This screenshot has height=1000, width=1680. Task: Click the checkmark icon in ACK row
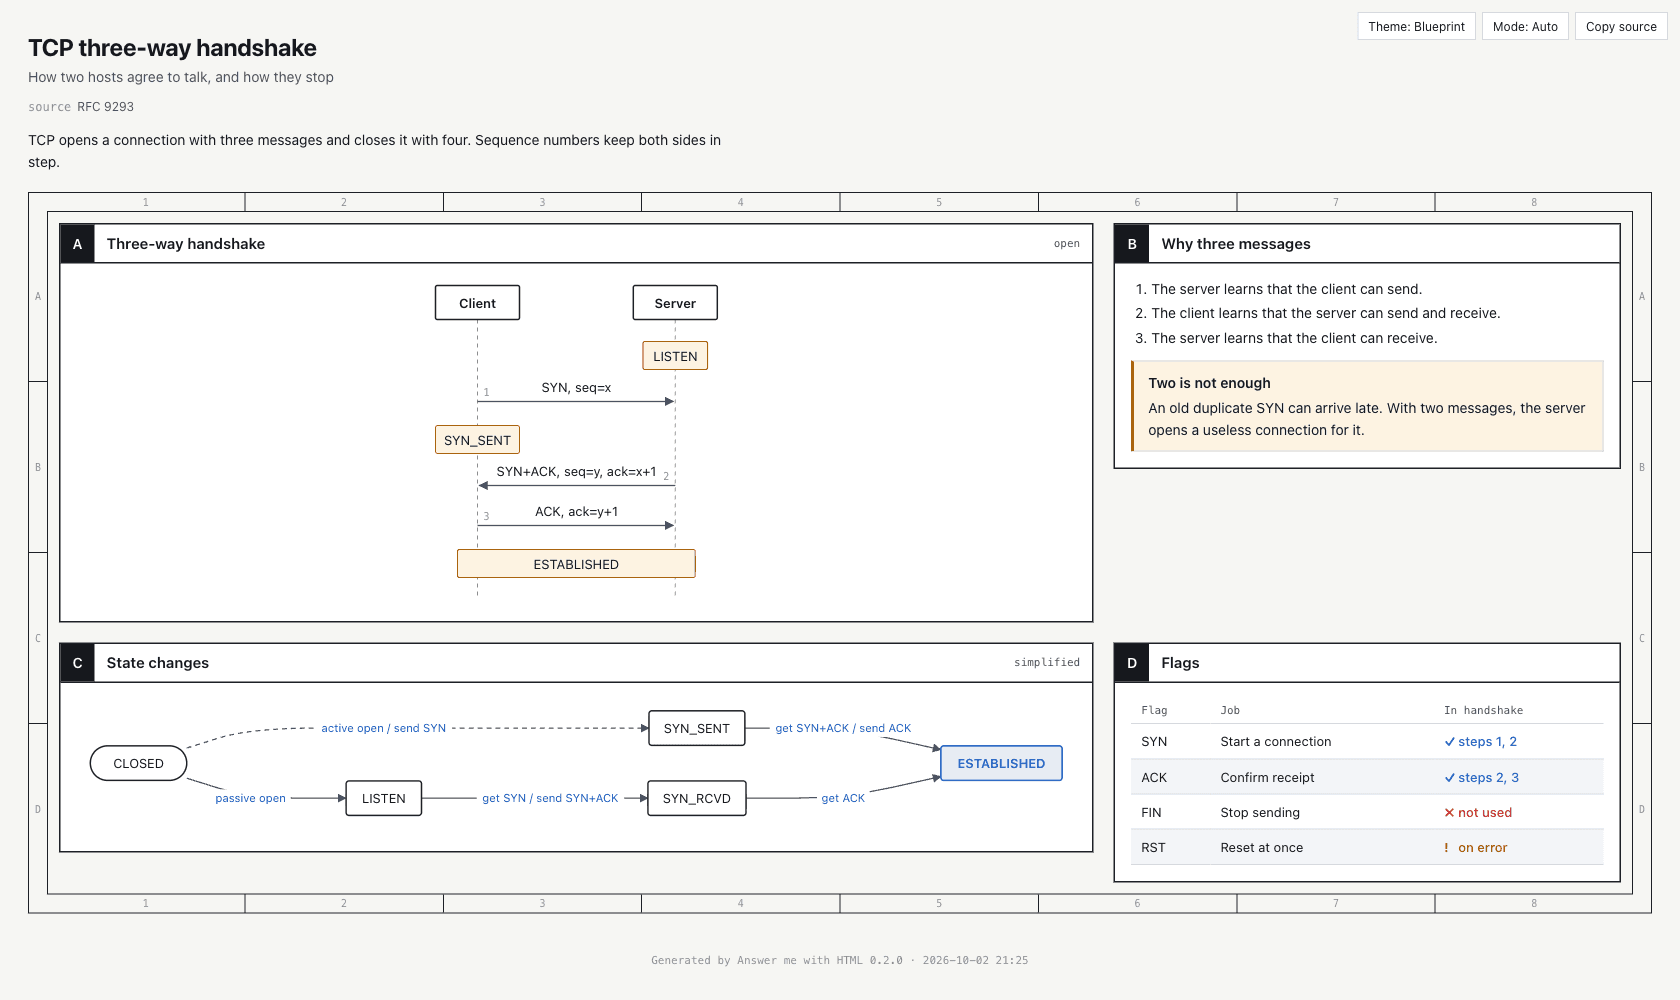click(x=1449, y=778)
